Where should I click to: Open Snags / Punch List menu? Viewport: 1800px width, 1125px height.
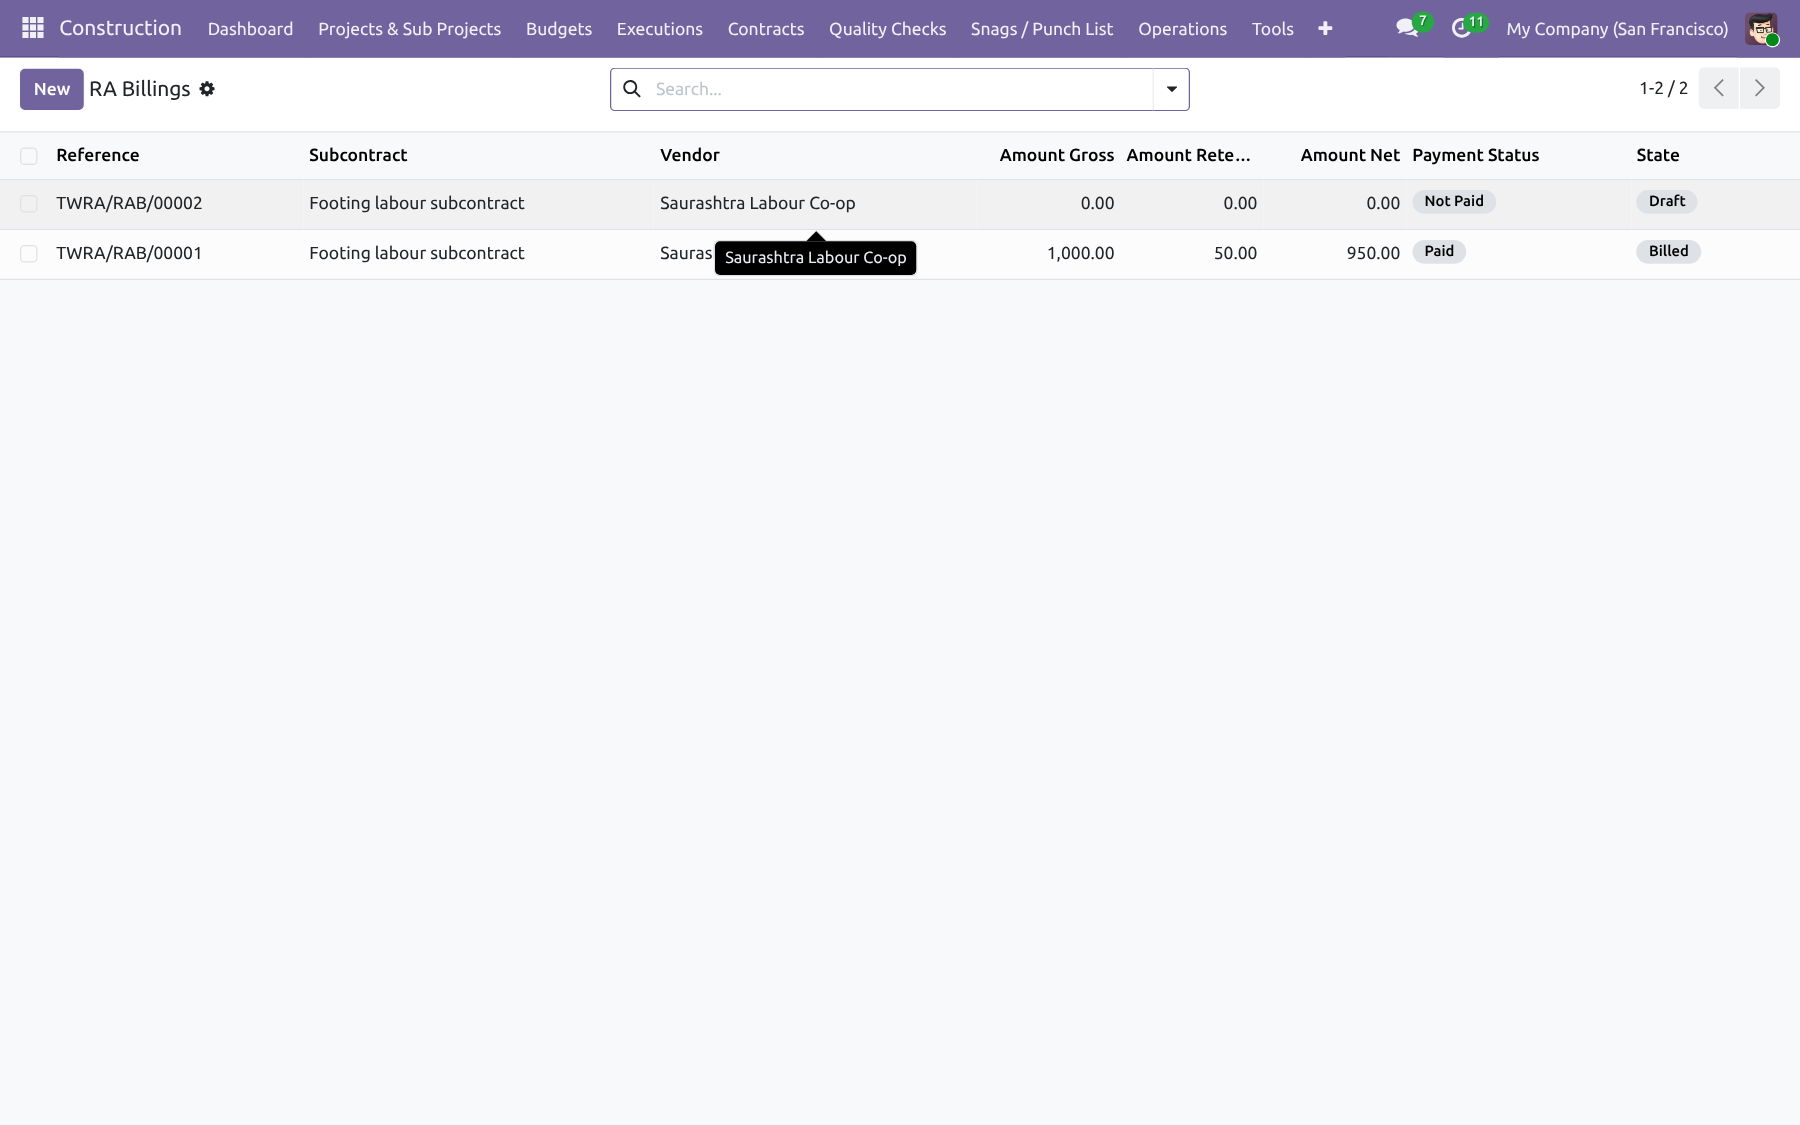[1042, 29]
